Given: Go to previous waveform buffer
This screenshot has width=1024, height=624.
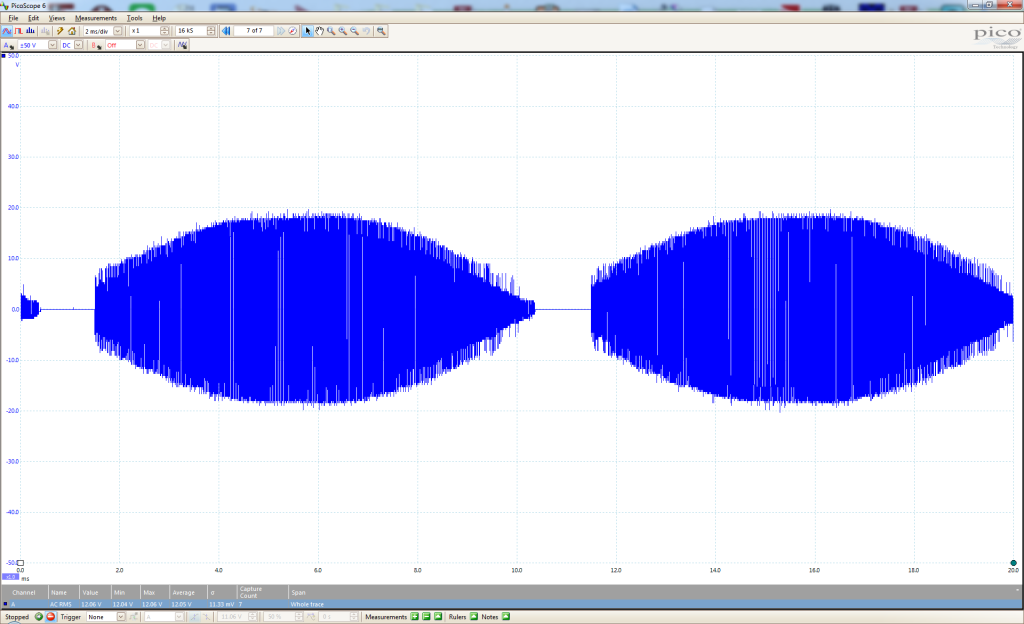Looking at the screenshot, I should (227, 31).
